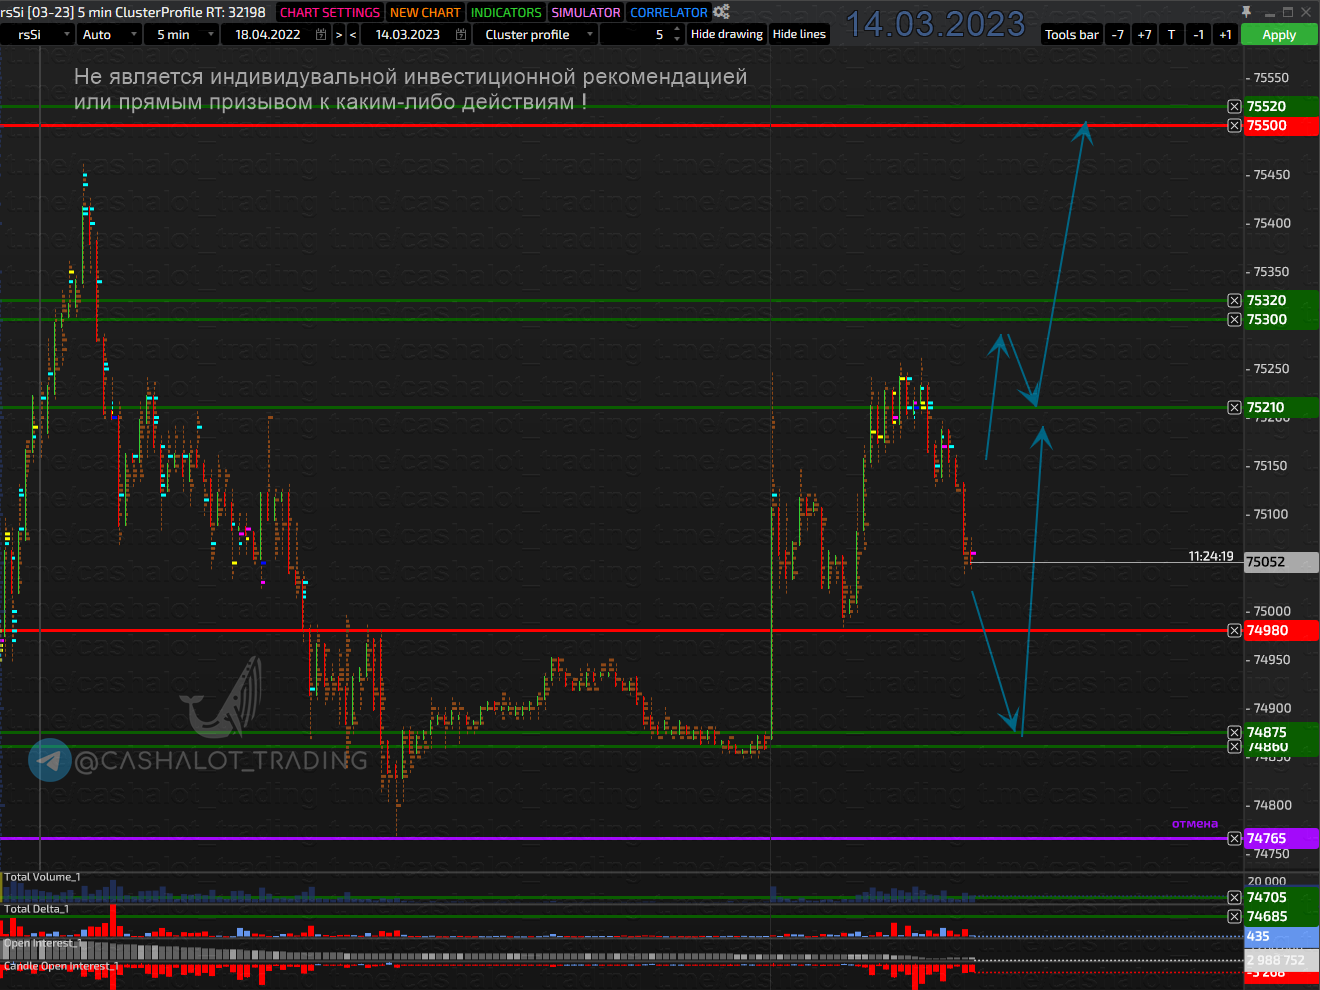The width and height of the screenshot is (1320, 990).
Task: Click the settings gears icon
Action: click(721, 12)
